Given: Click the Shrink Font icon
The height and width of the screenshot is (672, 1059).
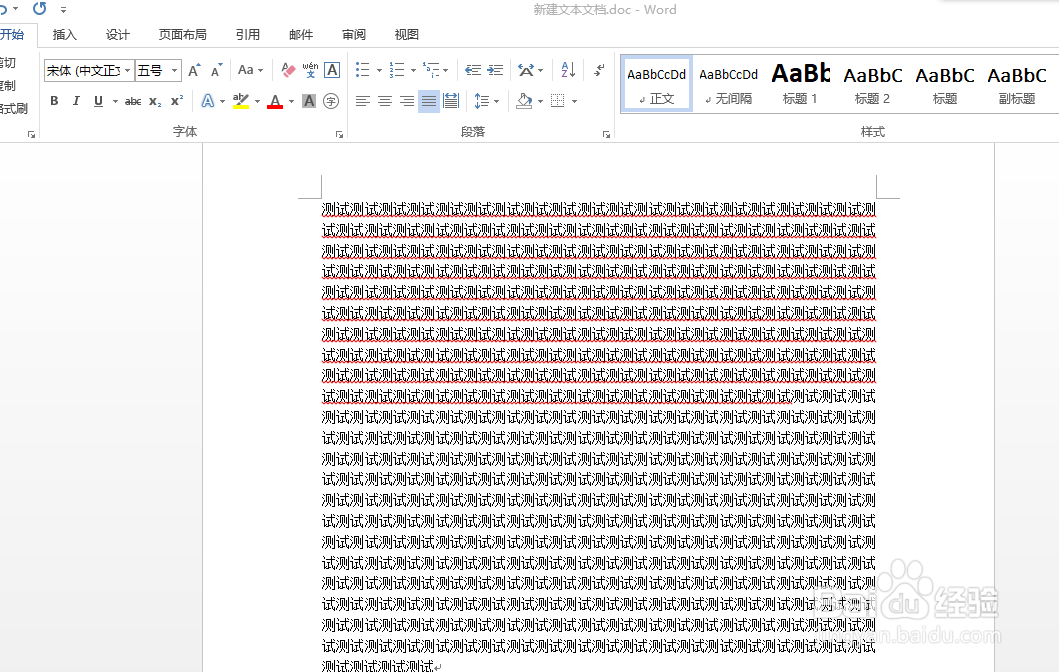Looking at the screenshot, I should tap(216, 70).
